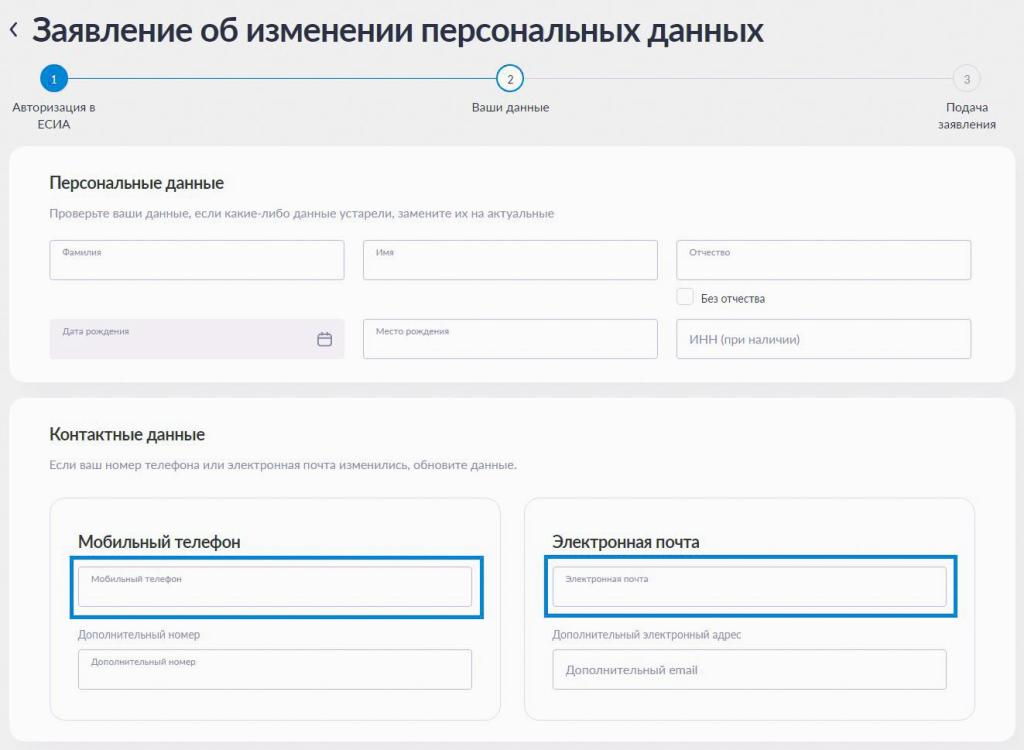Select step 2 circle in progress bar
Screen dimensions: 1024x750
(510, 79)
